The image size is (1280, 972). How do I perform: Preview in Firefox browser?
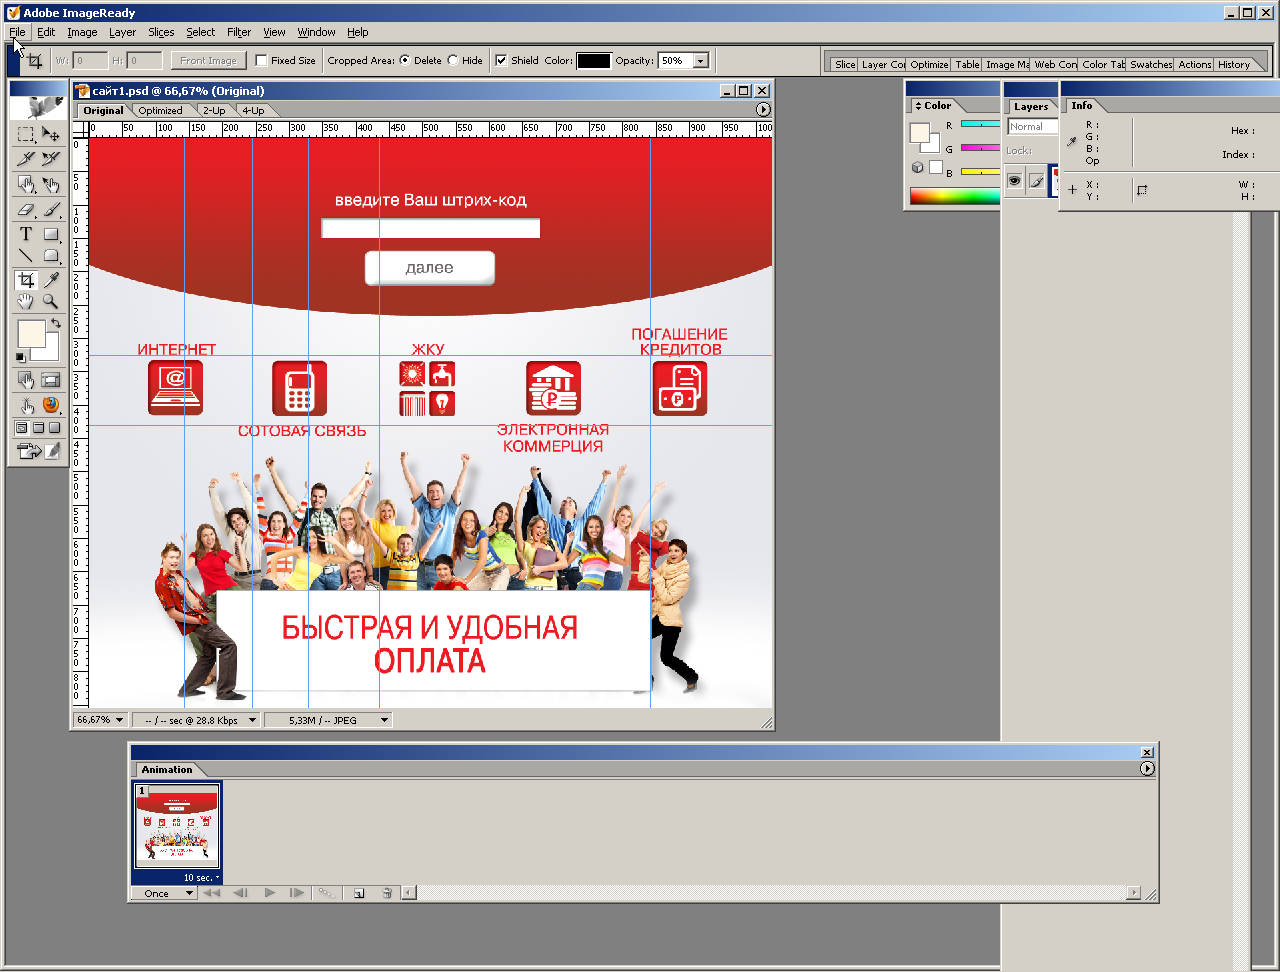[x=51, y=405]
